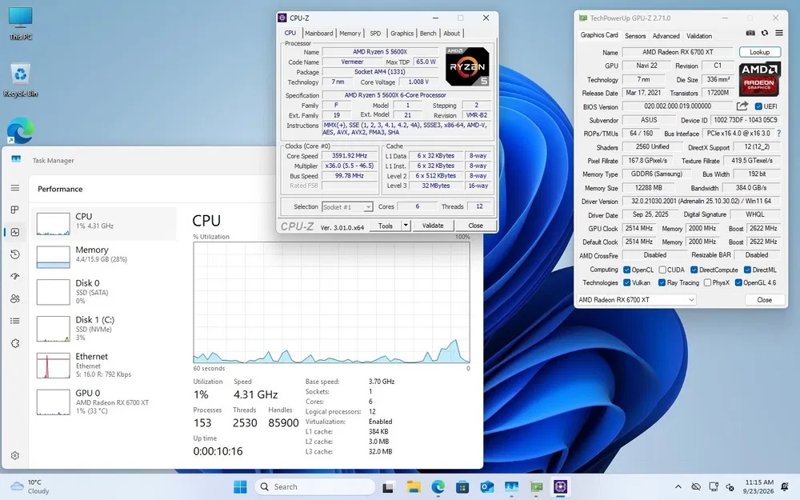Open Sensors tab in GPU-Z
This screenshot has height=500, width=800.
tap(635, 36)
